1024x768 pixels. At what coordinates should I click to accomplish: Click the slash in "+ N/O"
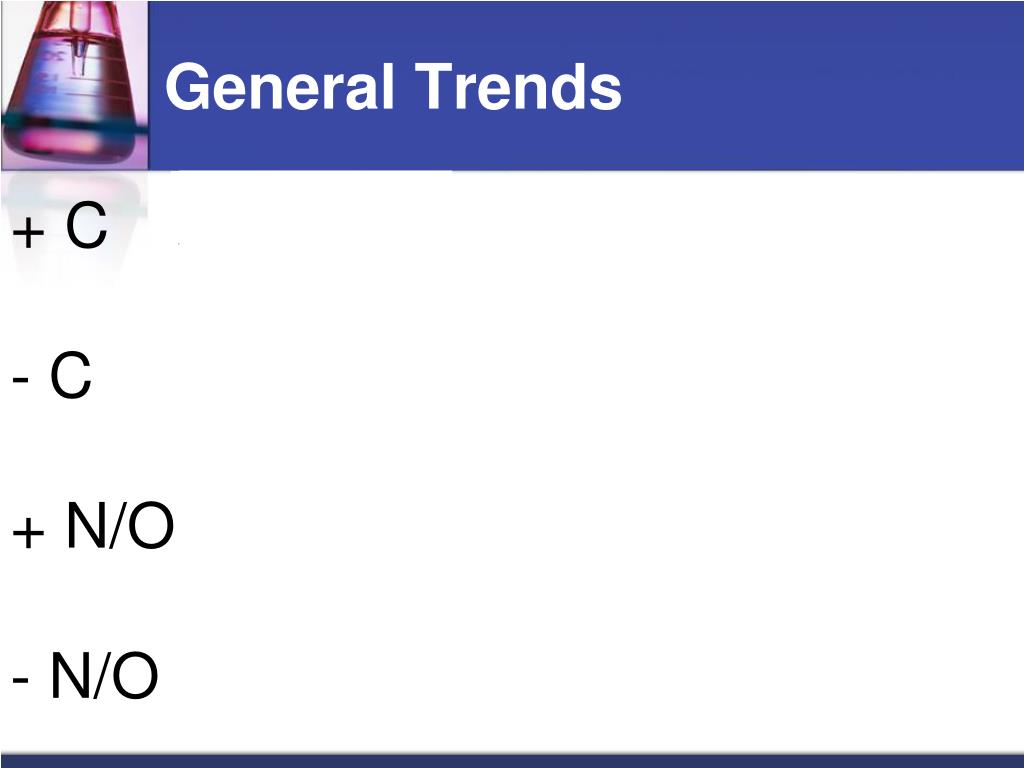click(116, 525)
